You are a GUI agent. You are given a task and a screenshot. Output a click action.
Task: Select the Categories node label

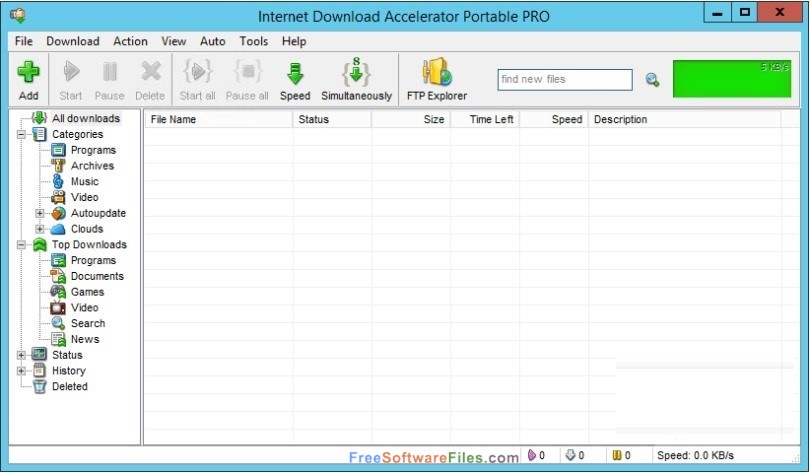[x=77, y=134]
